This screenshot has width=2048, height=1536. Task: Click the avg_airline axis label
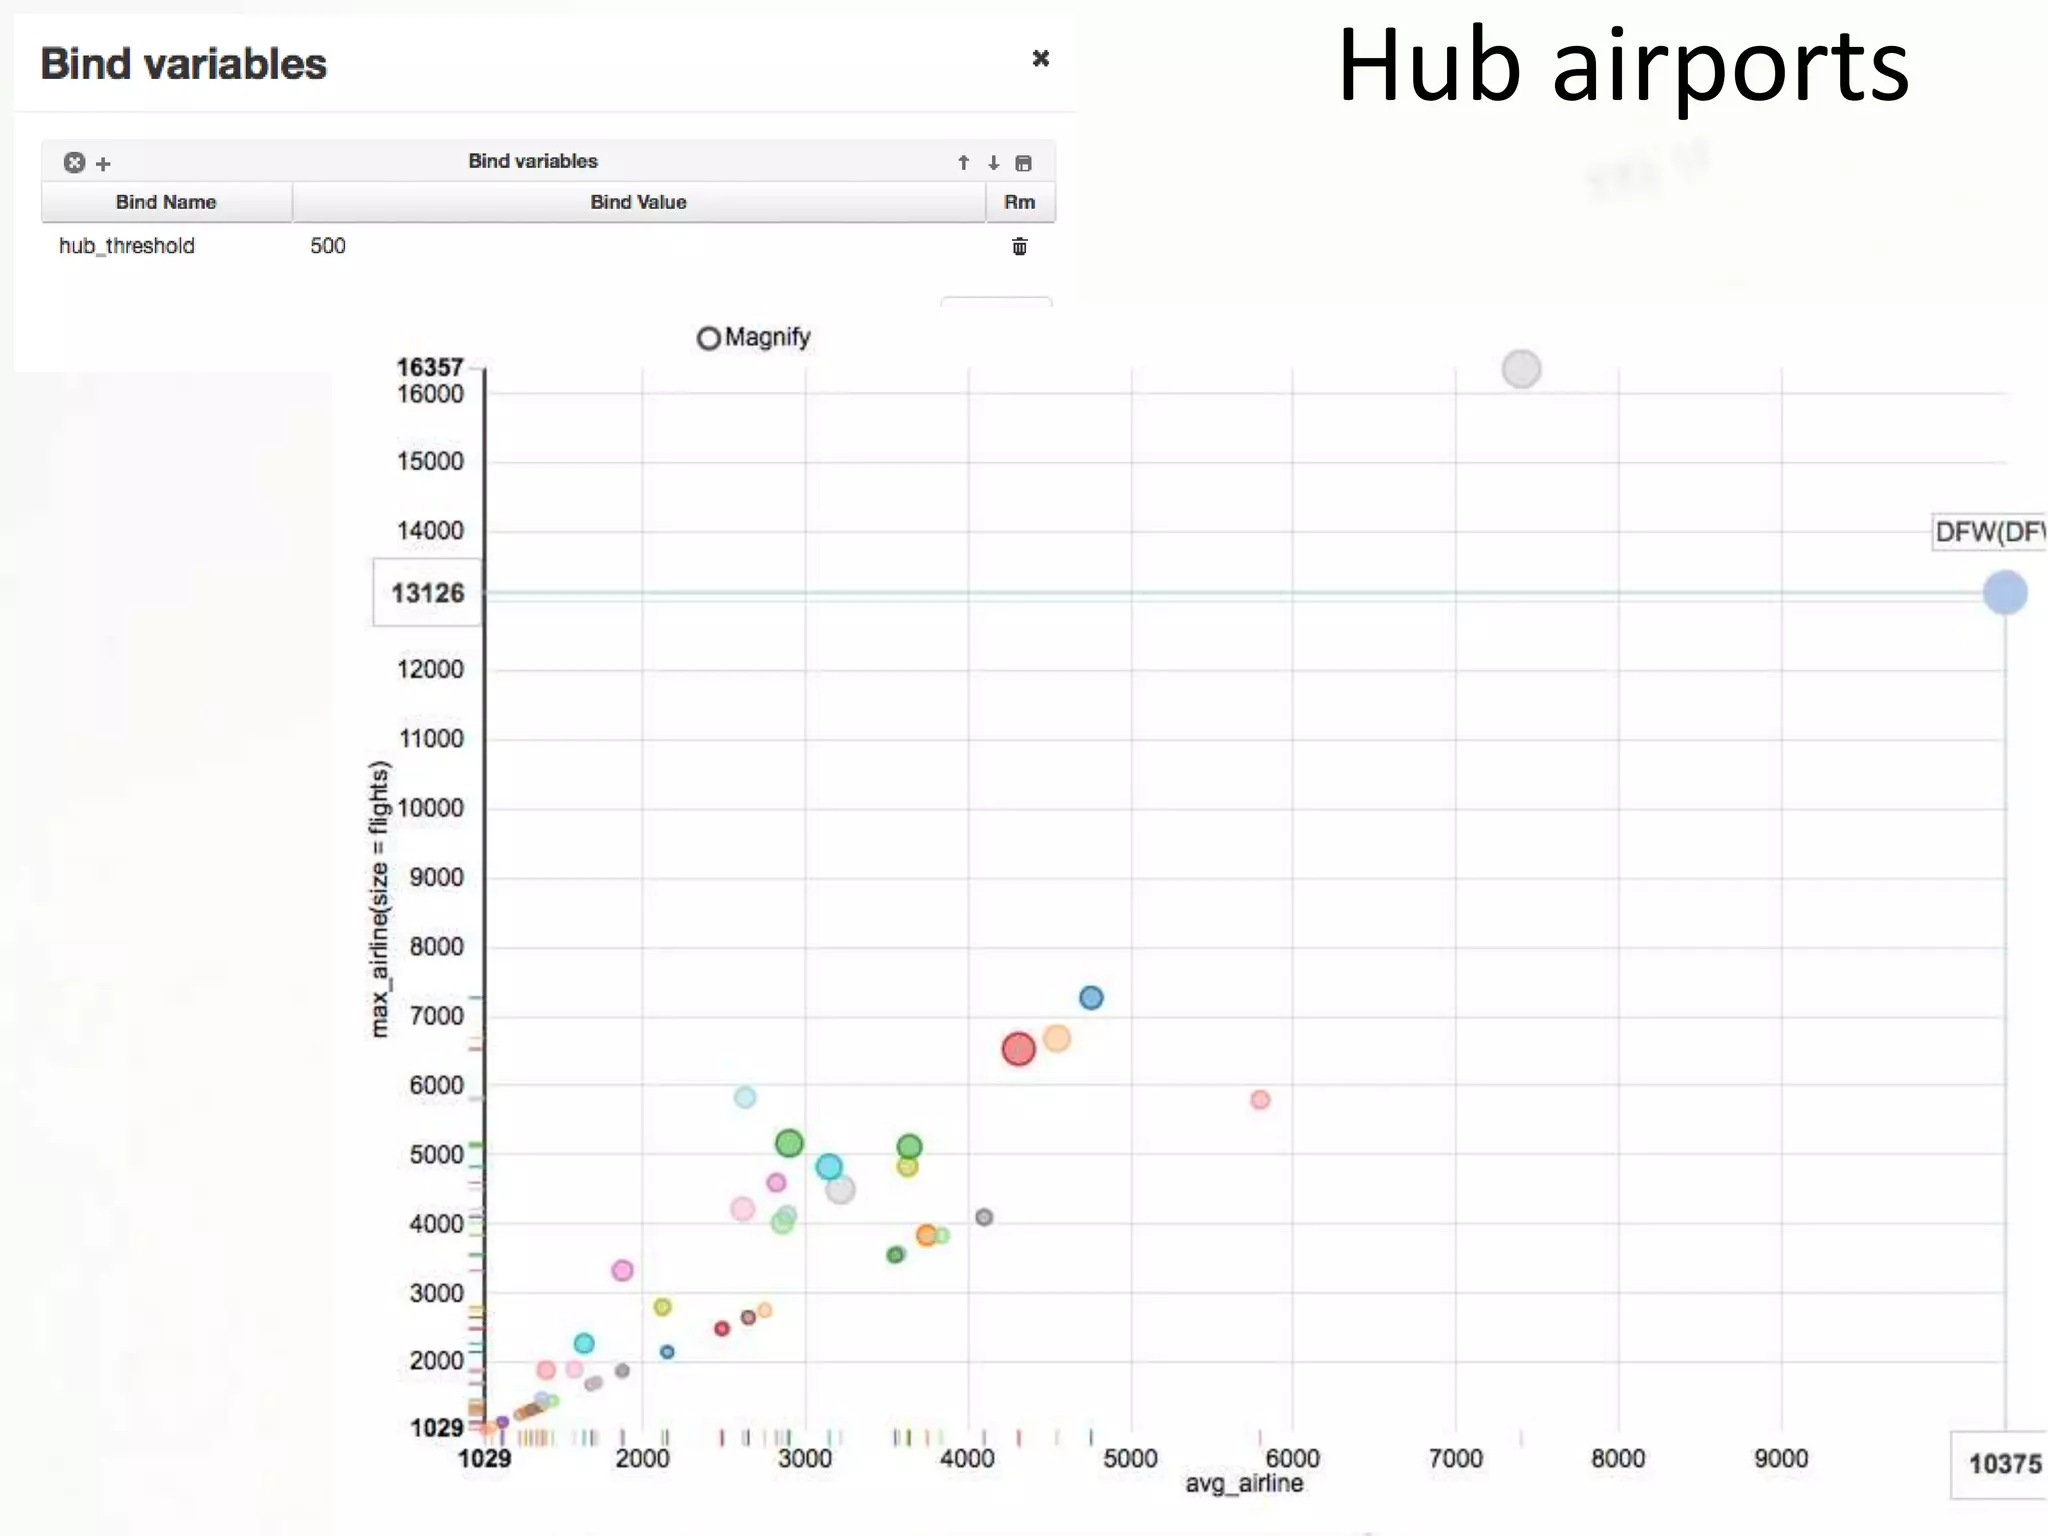coord(1244,1484)
